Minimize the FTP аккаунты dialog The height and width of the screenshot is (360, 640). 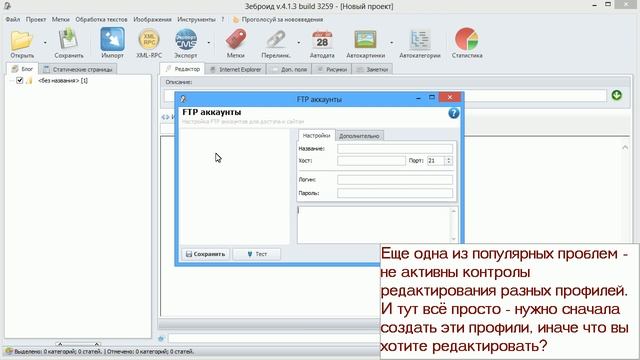tap(418, 98)
